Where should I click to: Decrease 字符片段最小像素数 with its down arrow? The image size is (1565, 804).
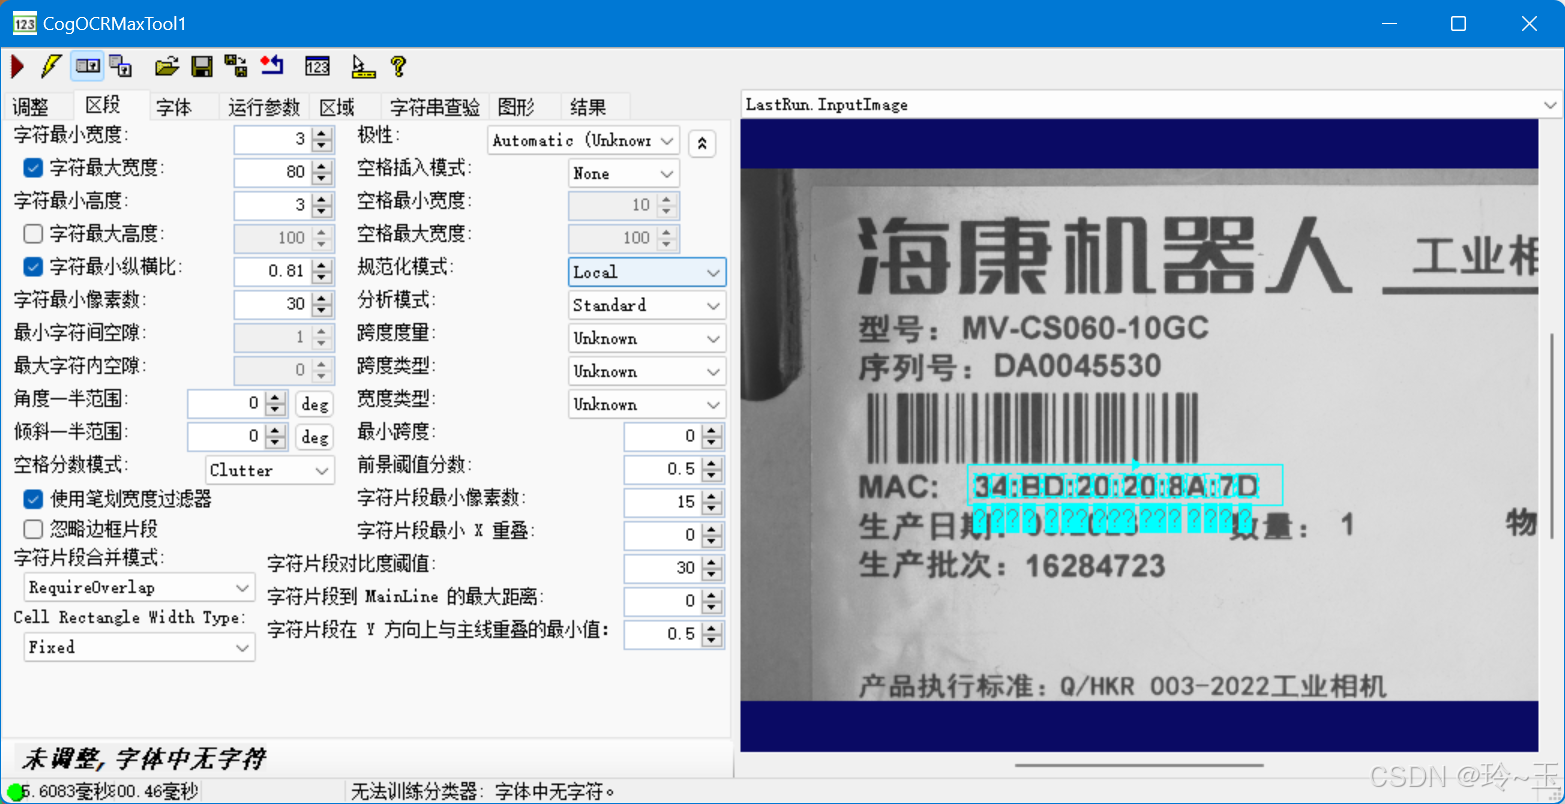point(711,508)
